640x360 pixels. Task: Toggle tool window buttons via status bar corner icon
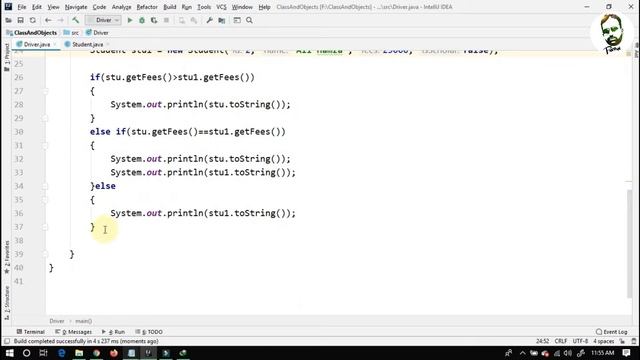click(7, 341)
